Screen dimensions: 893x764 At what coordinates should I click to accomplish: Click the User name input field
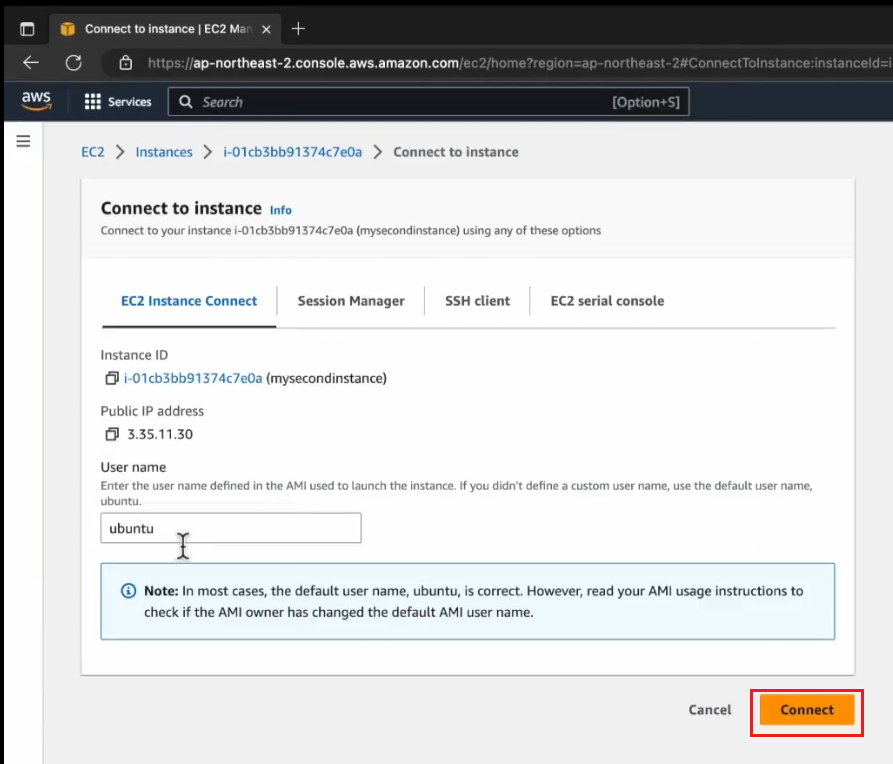231,528
